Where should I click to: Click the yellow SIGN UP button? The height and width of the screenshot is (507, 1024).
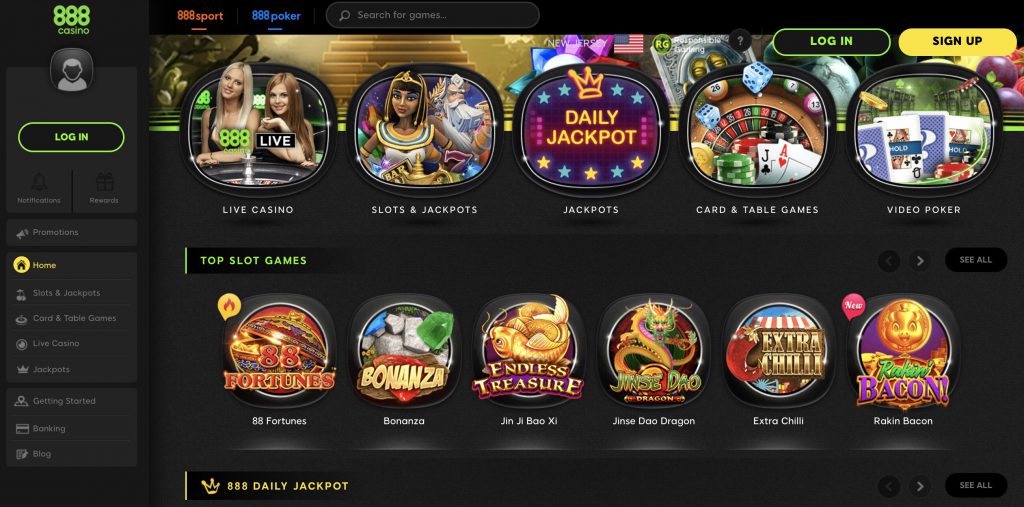[957, 41]
